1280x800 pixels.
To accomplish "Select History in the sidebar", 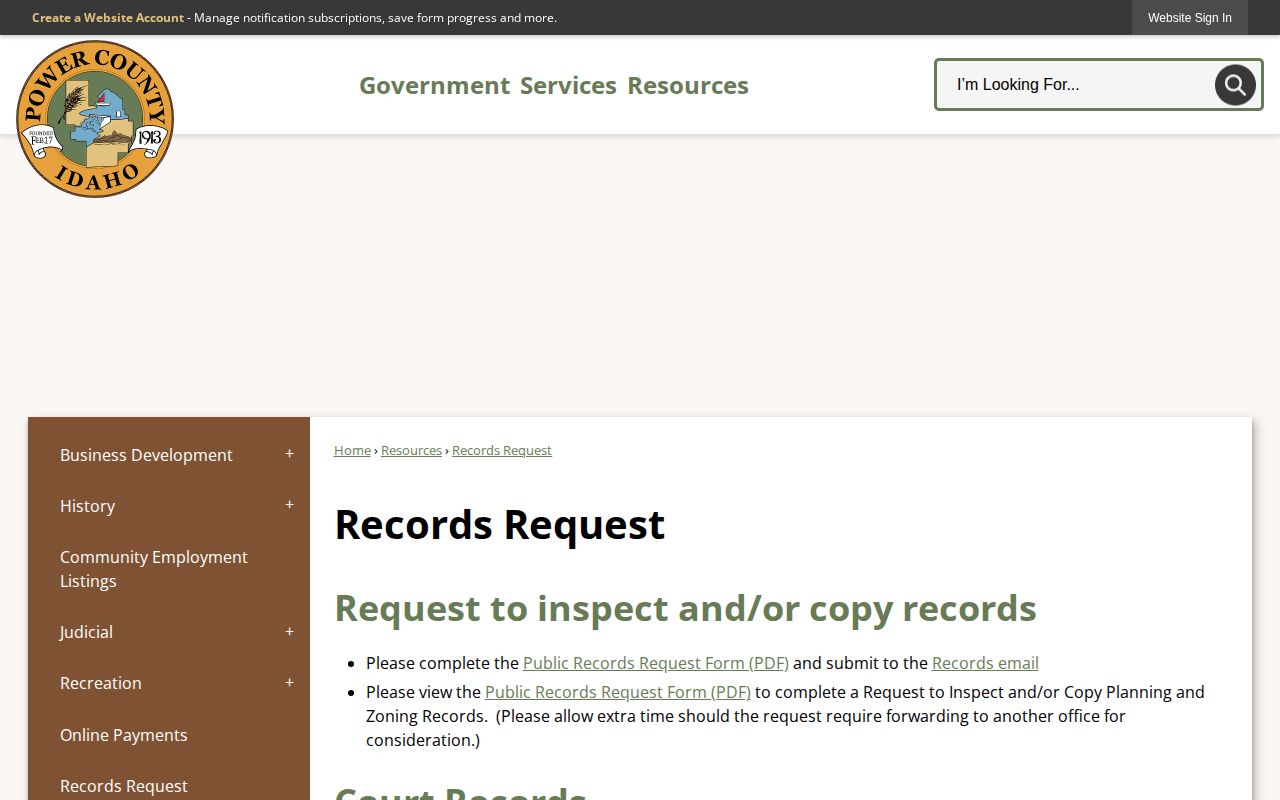I will tap(87, 506).
